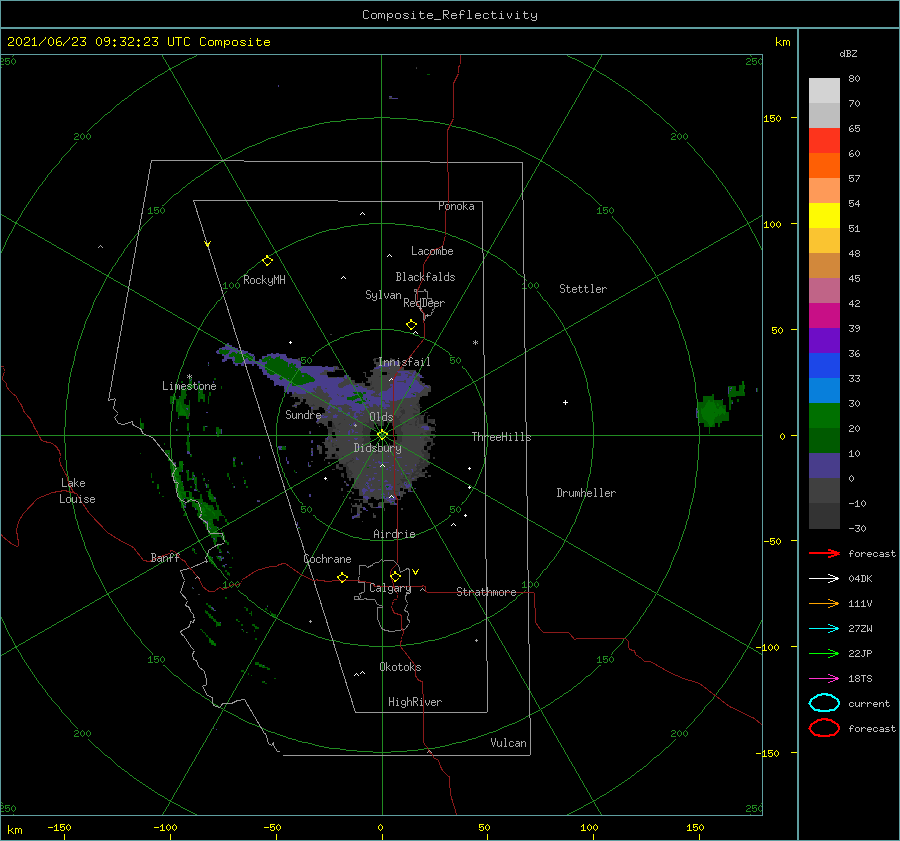The width and height of the screenshot is (900, 841).
Task: Choose the magenta 18TS arrow symbol
Action: (824, 679)
